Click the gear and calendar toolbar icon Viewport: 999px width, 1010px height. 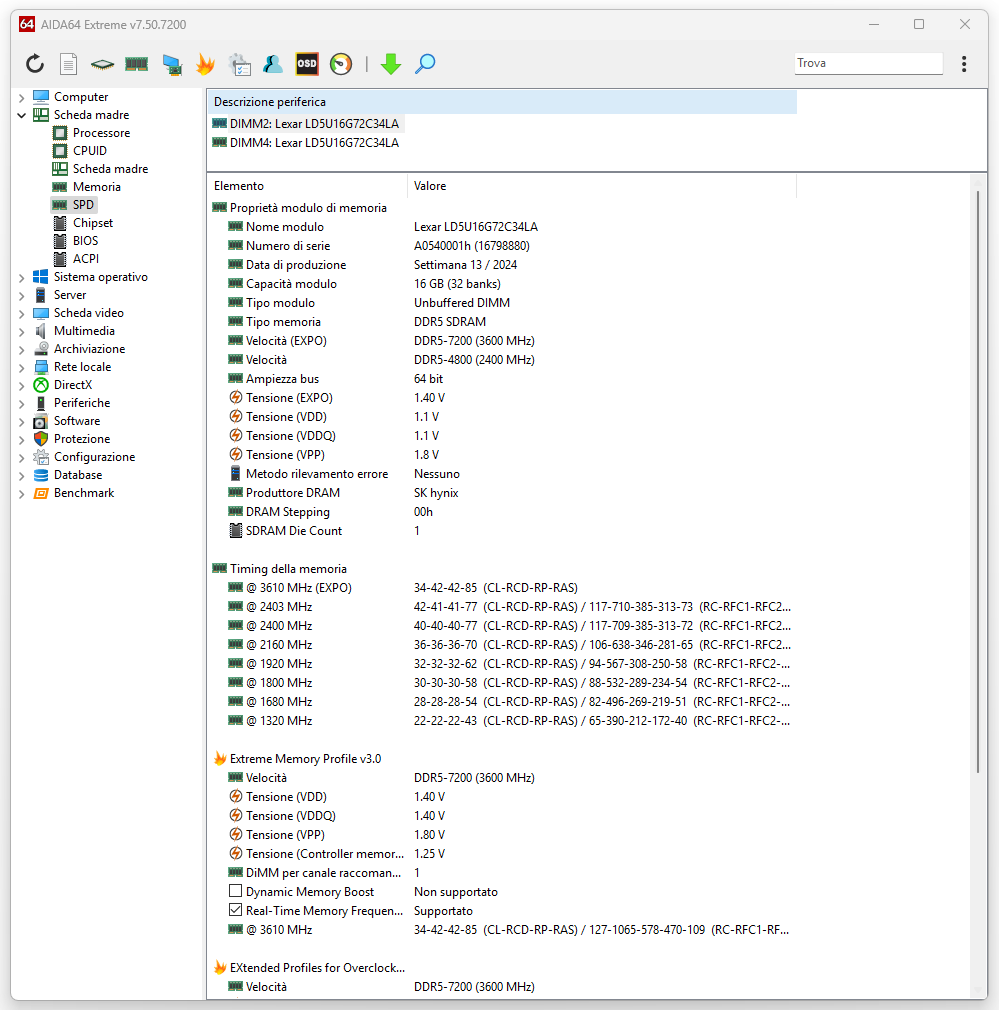click(240, 64)
